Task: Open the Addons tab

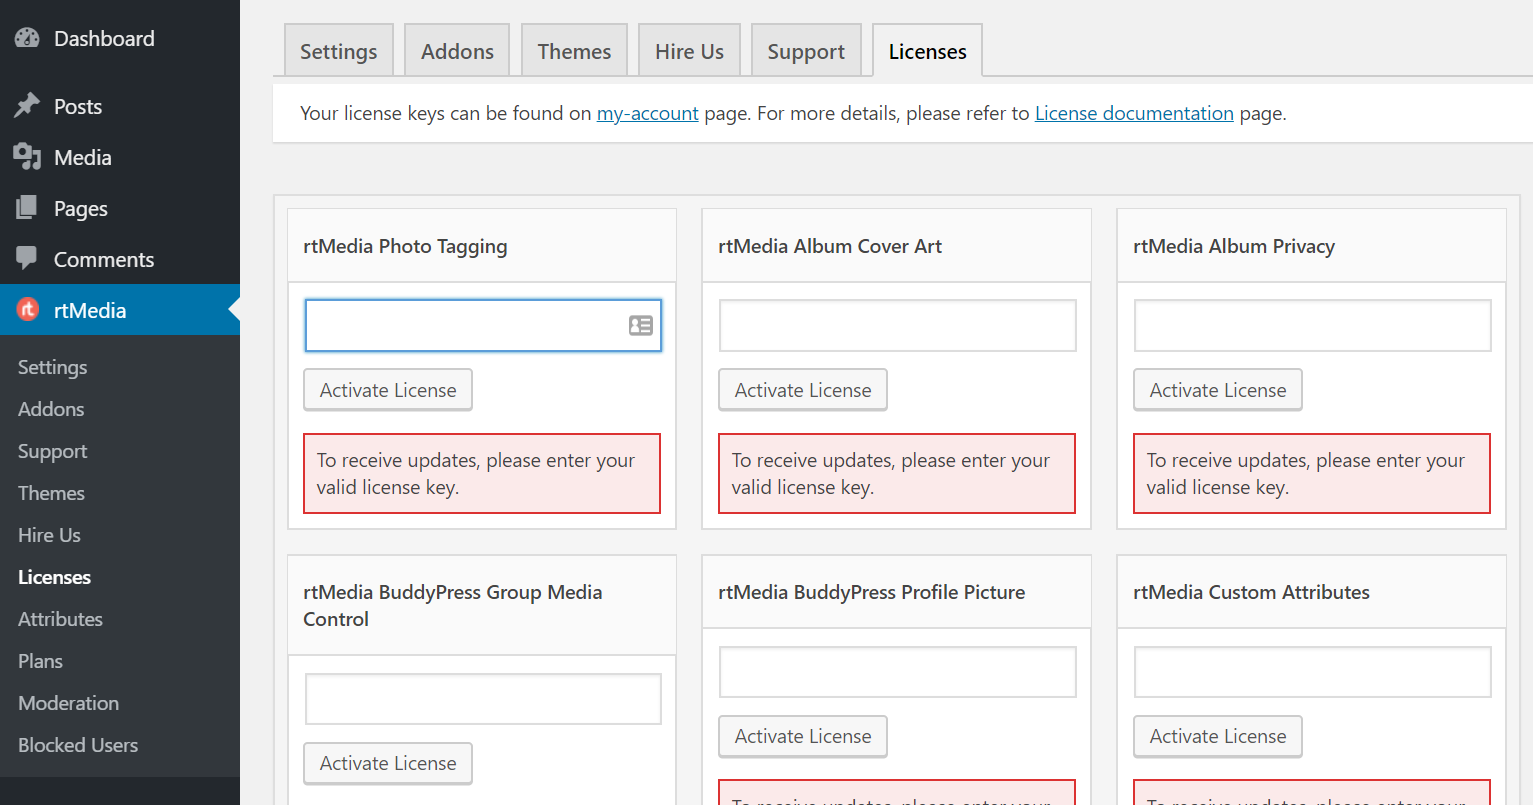Action: tap(456, 49)
